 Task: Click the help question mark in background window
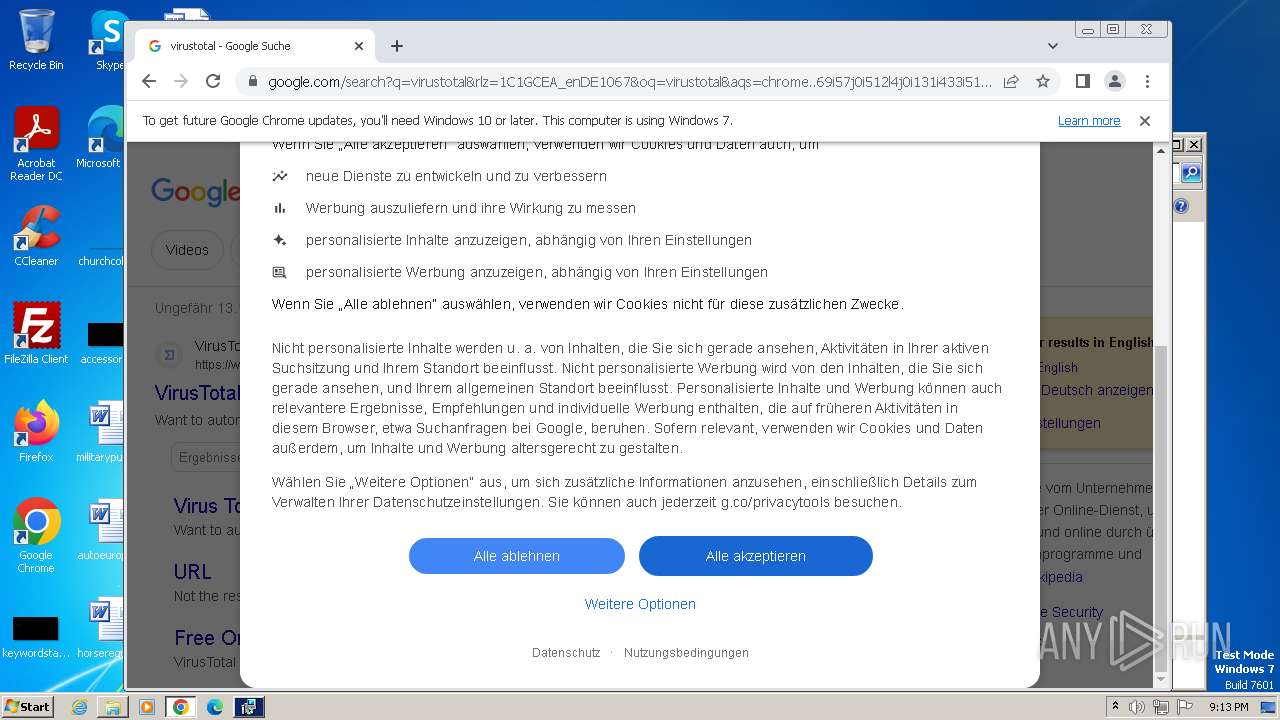tap(1181, 206)
